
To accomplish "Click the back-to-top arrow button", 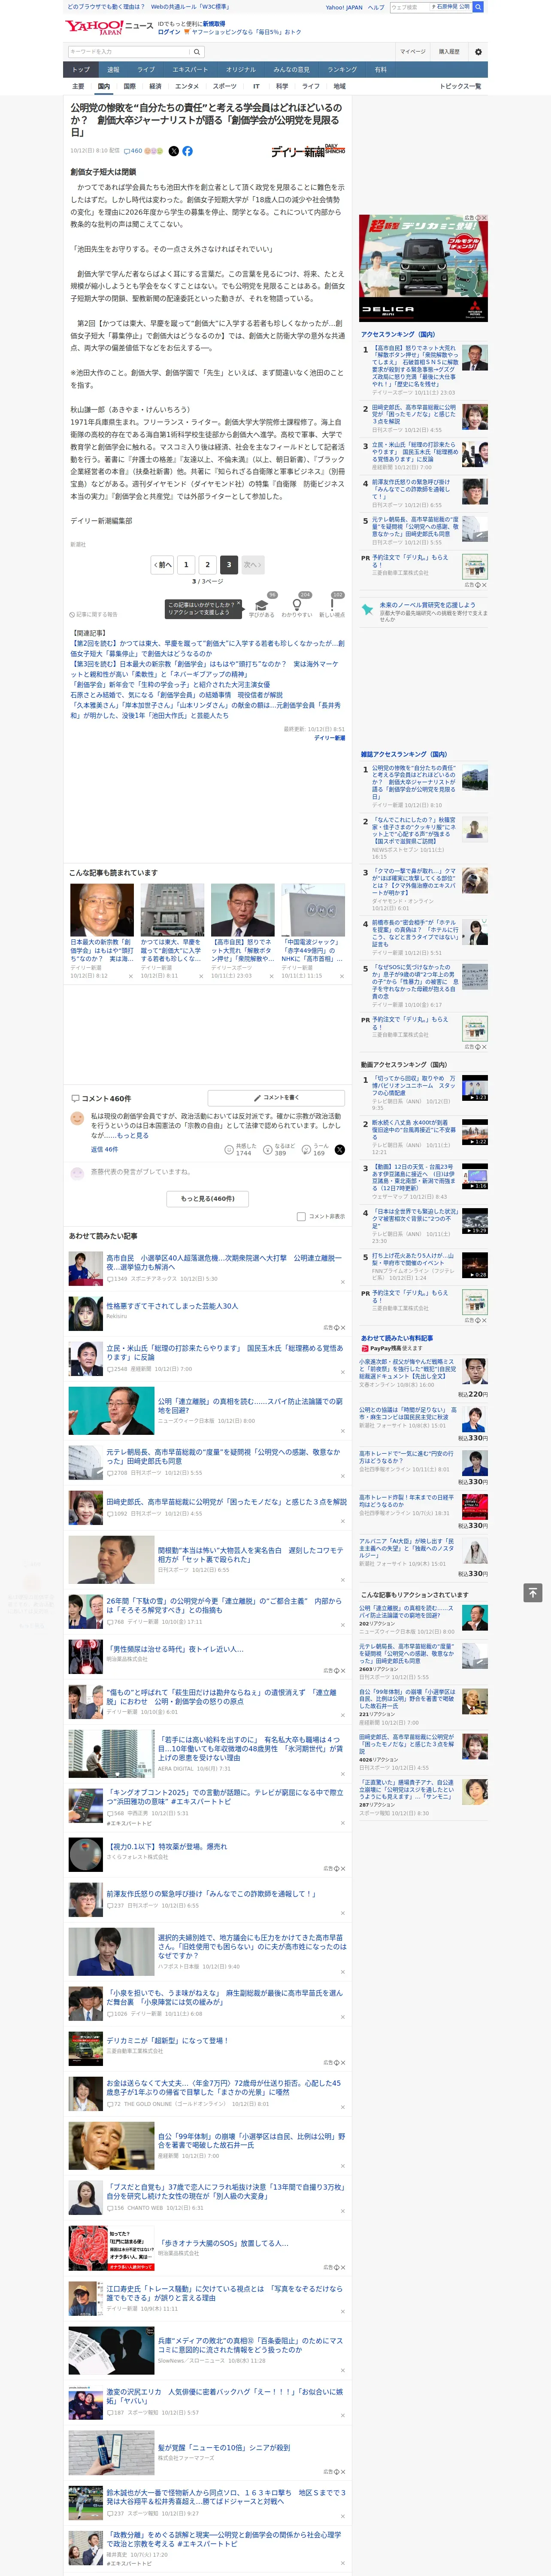I will pyautogui.click(x=533, y=1593).
